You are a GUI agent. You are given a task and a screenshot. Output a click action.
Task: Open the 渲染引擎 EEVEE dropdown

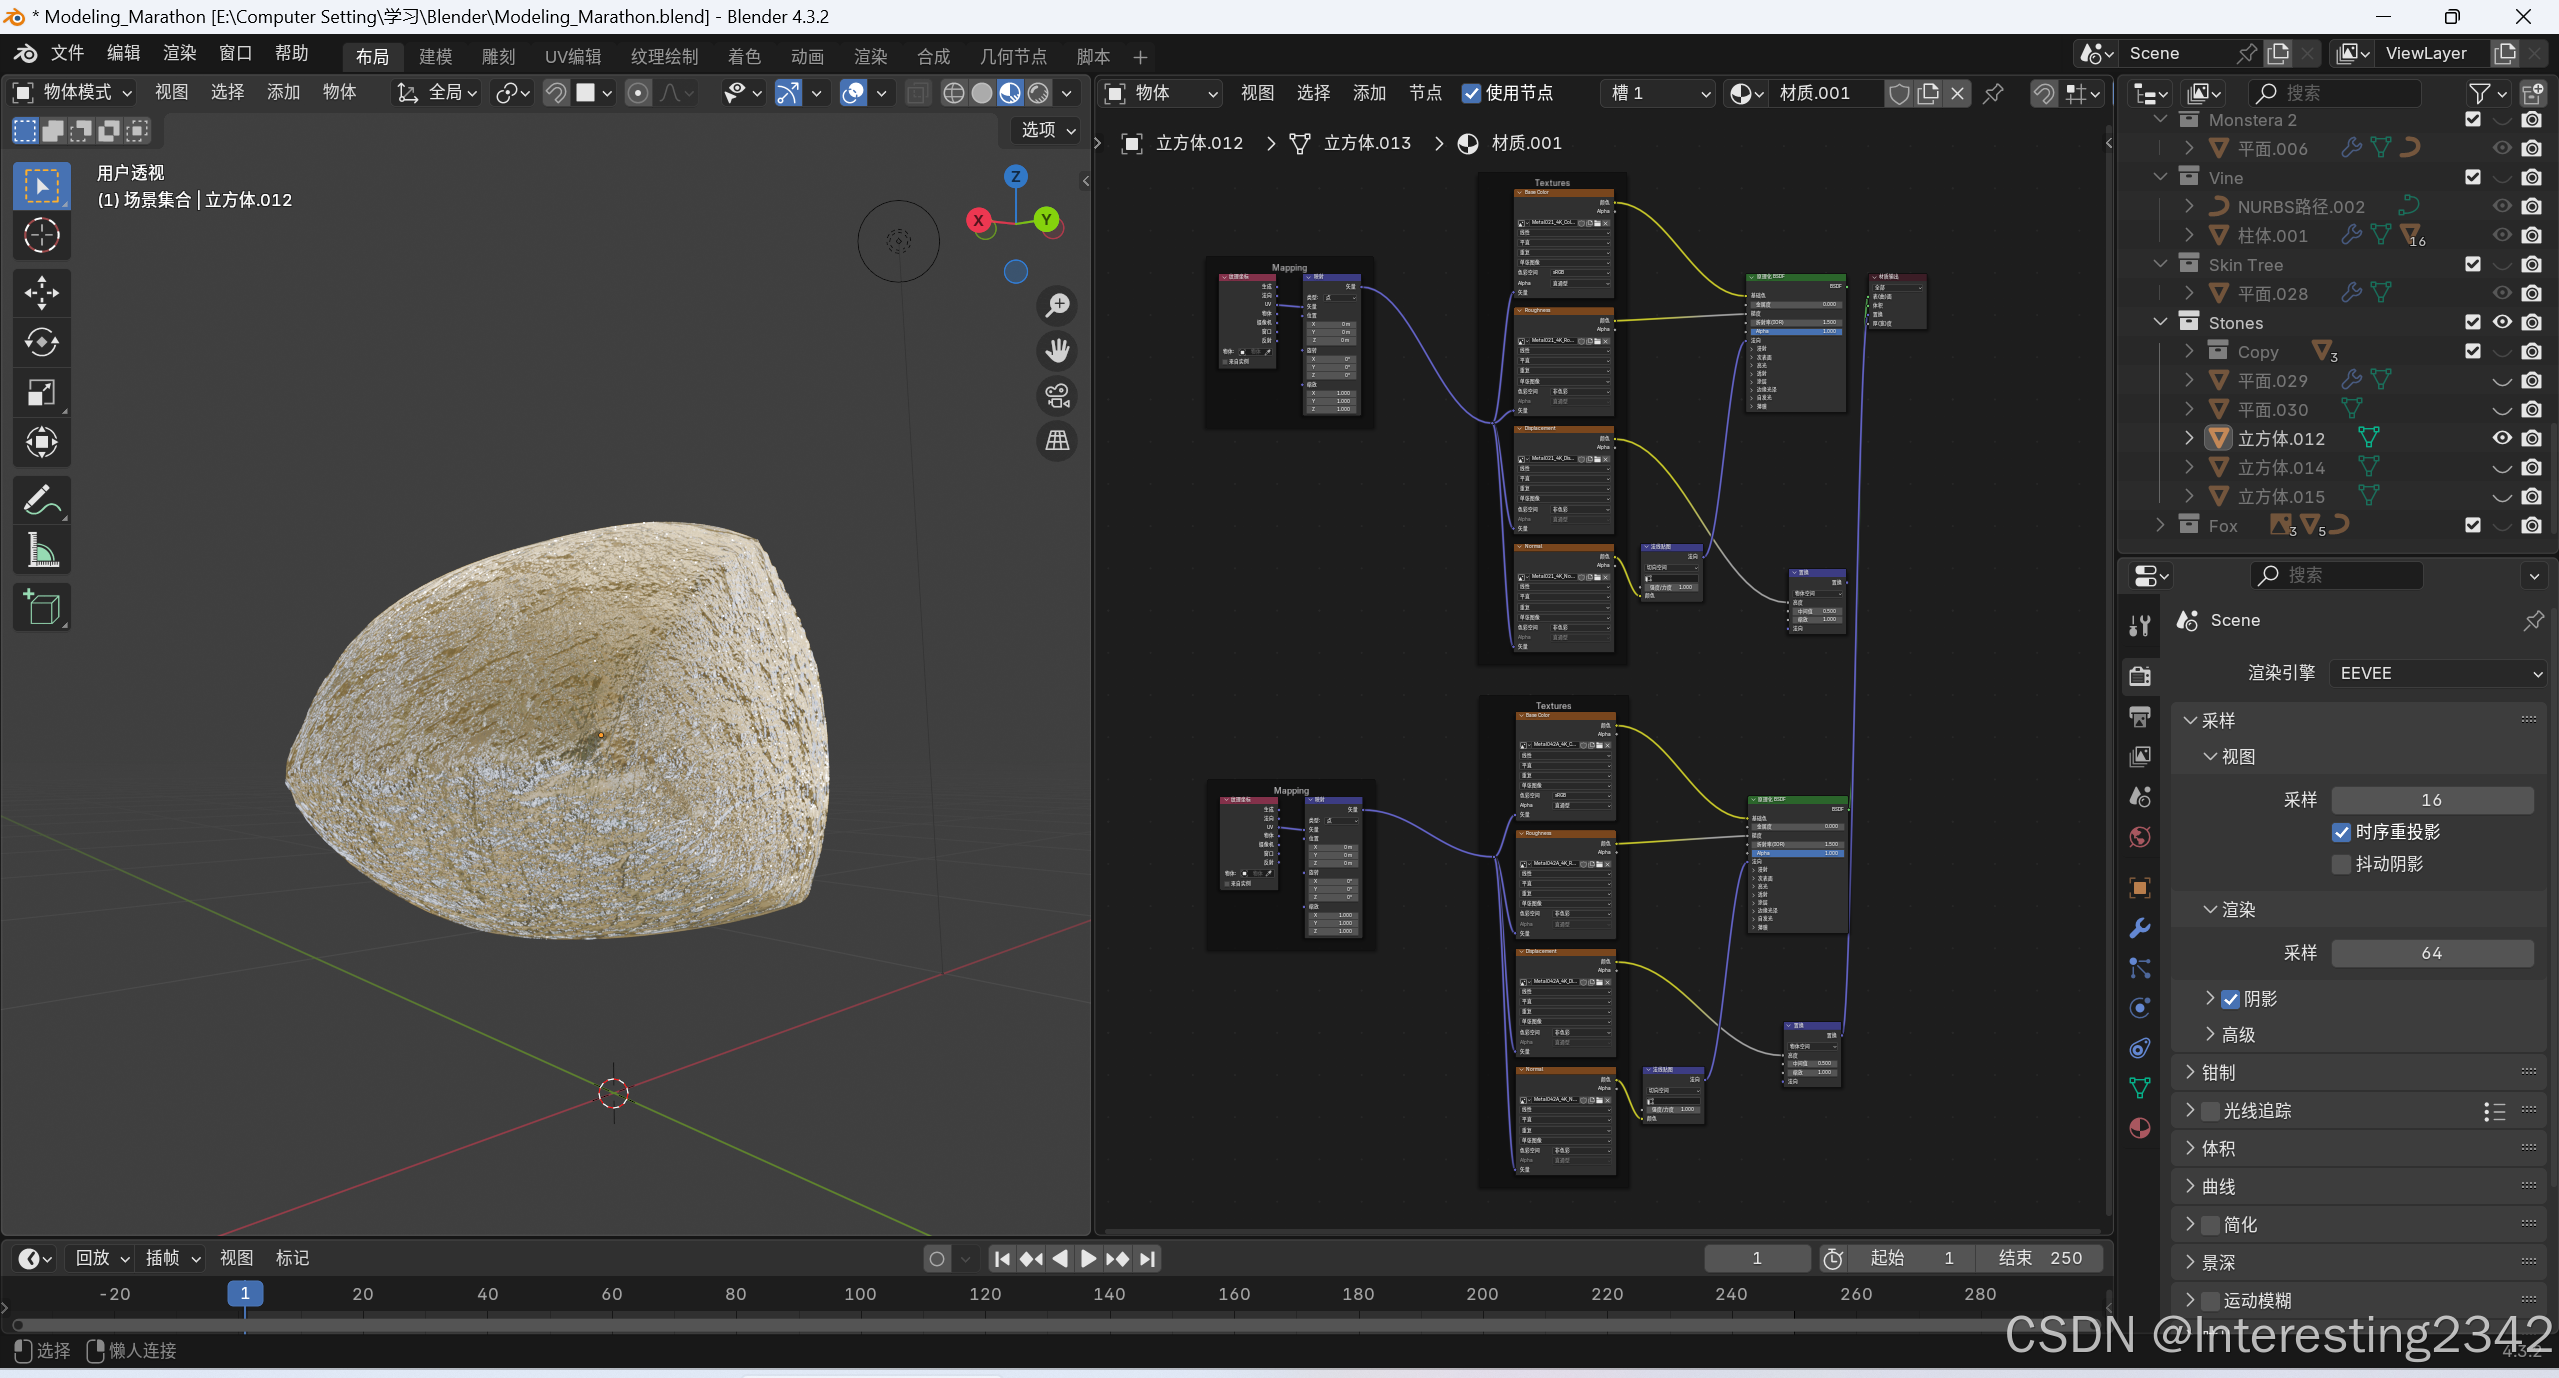pos(2437,673)
